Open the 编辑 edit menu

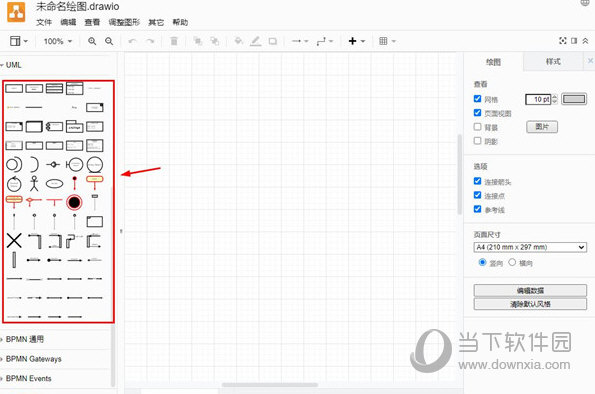click(x=68, y=22)
